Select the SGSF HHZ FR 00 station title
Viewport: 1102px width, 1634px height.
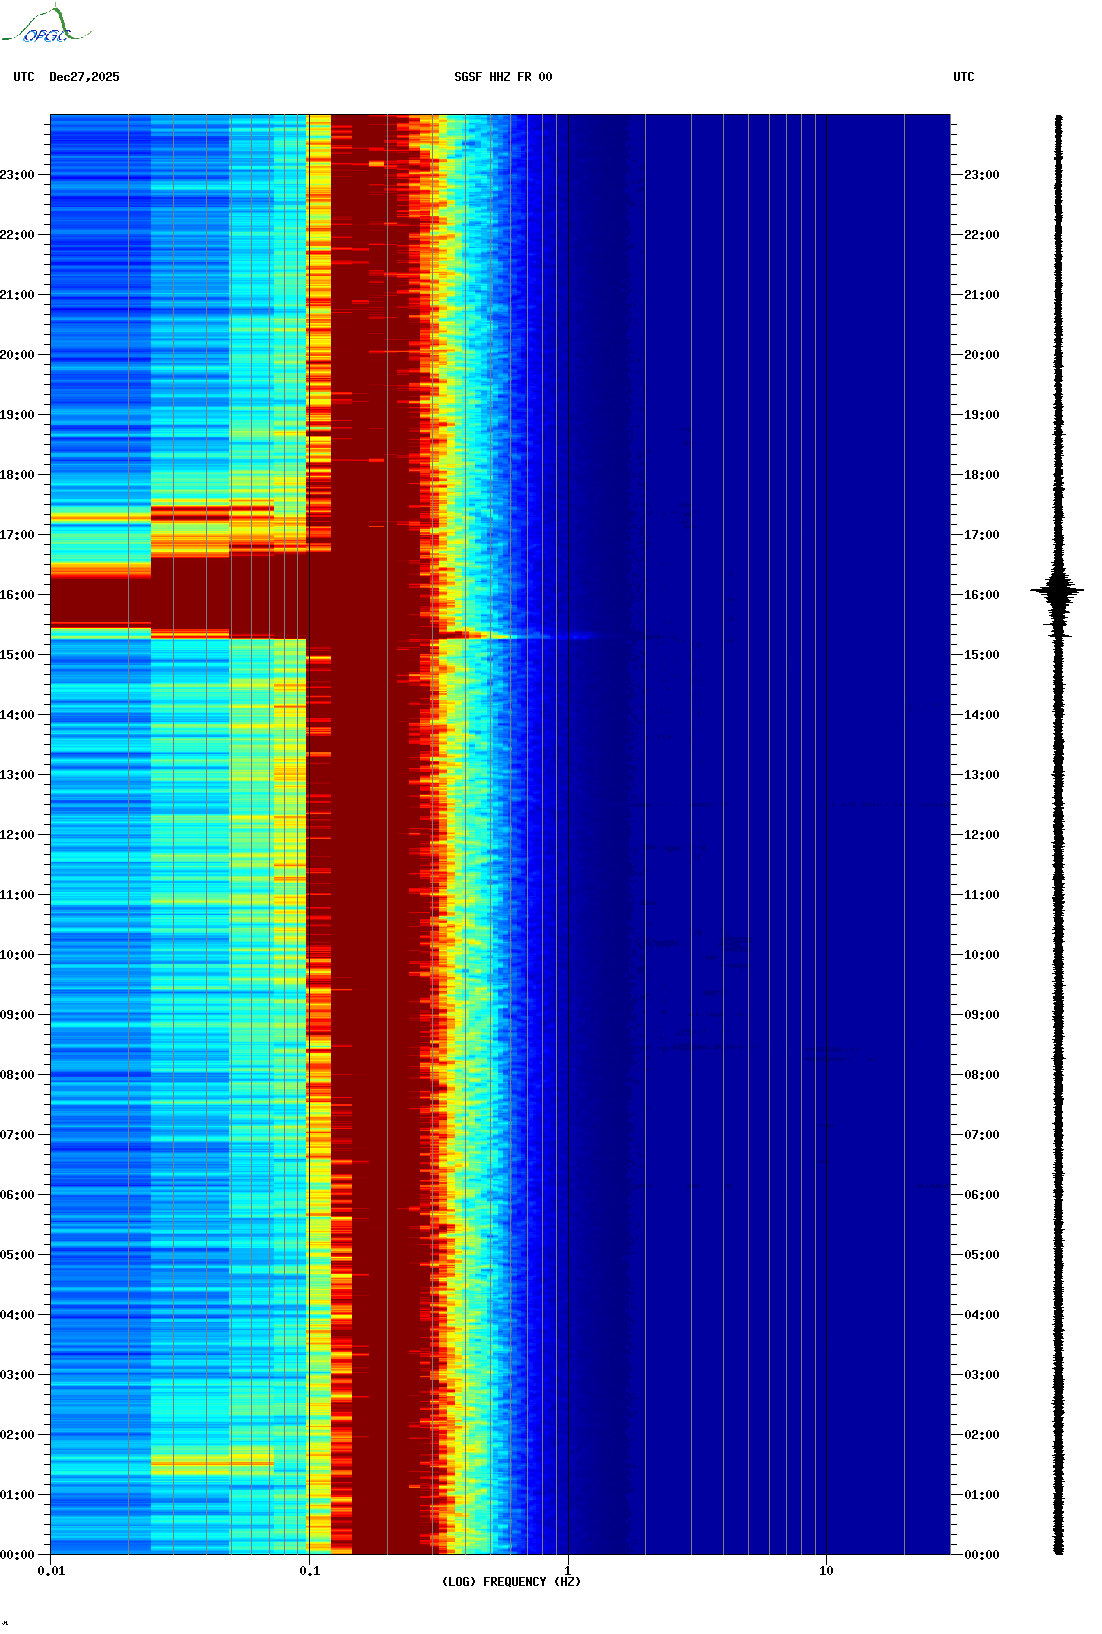503,77
